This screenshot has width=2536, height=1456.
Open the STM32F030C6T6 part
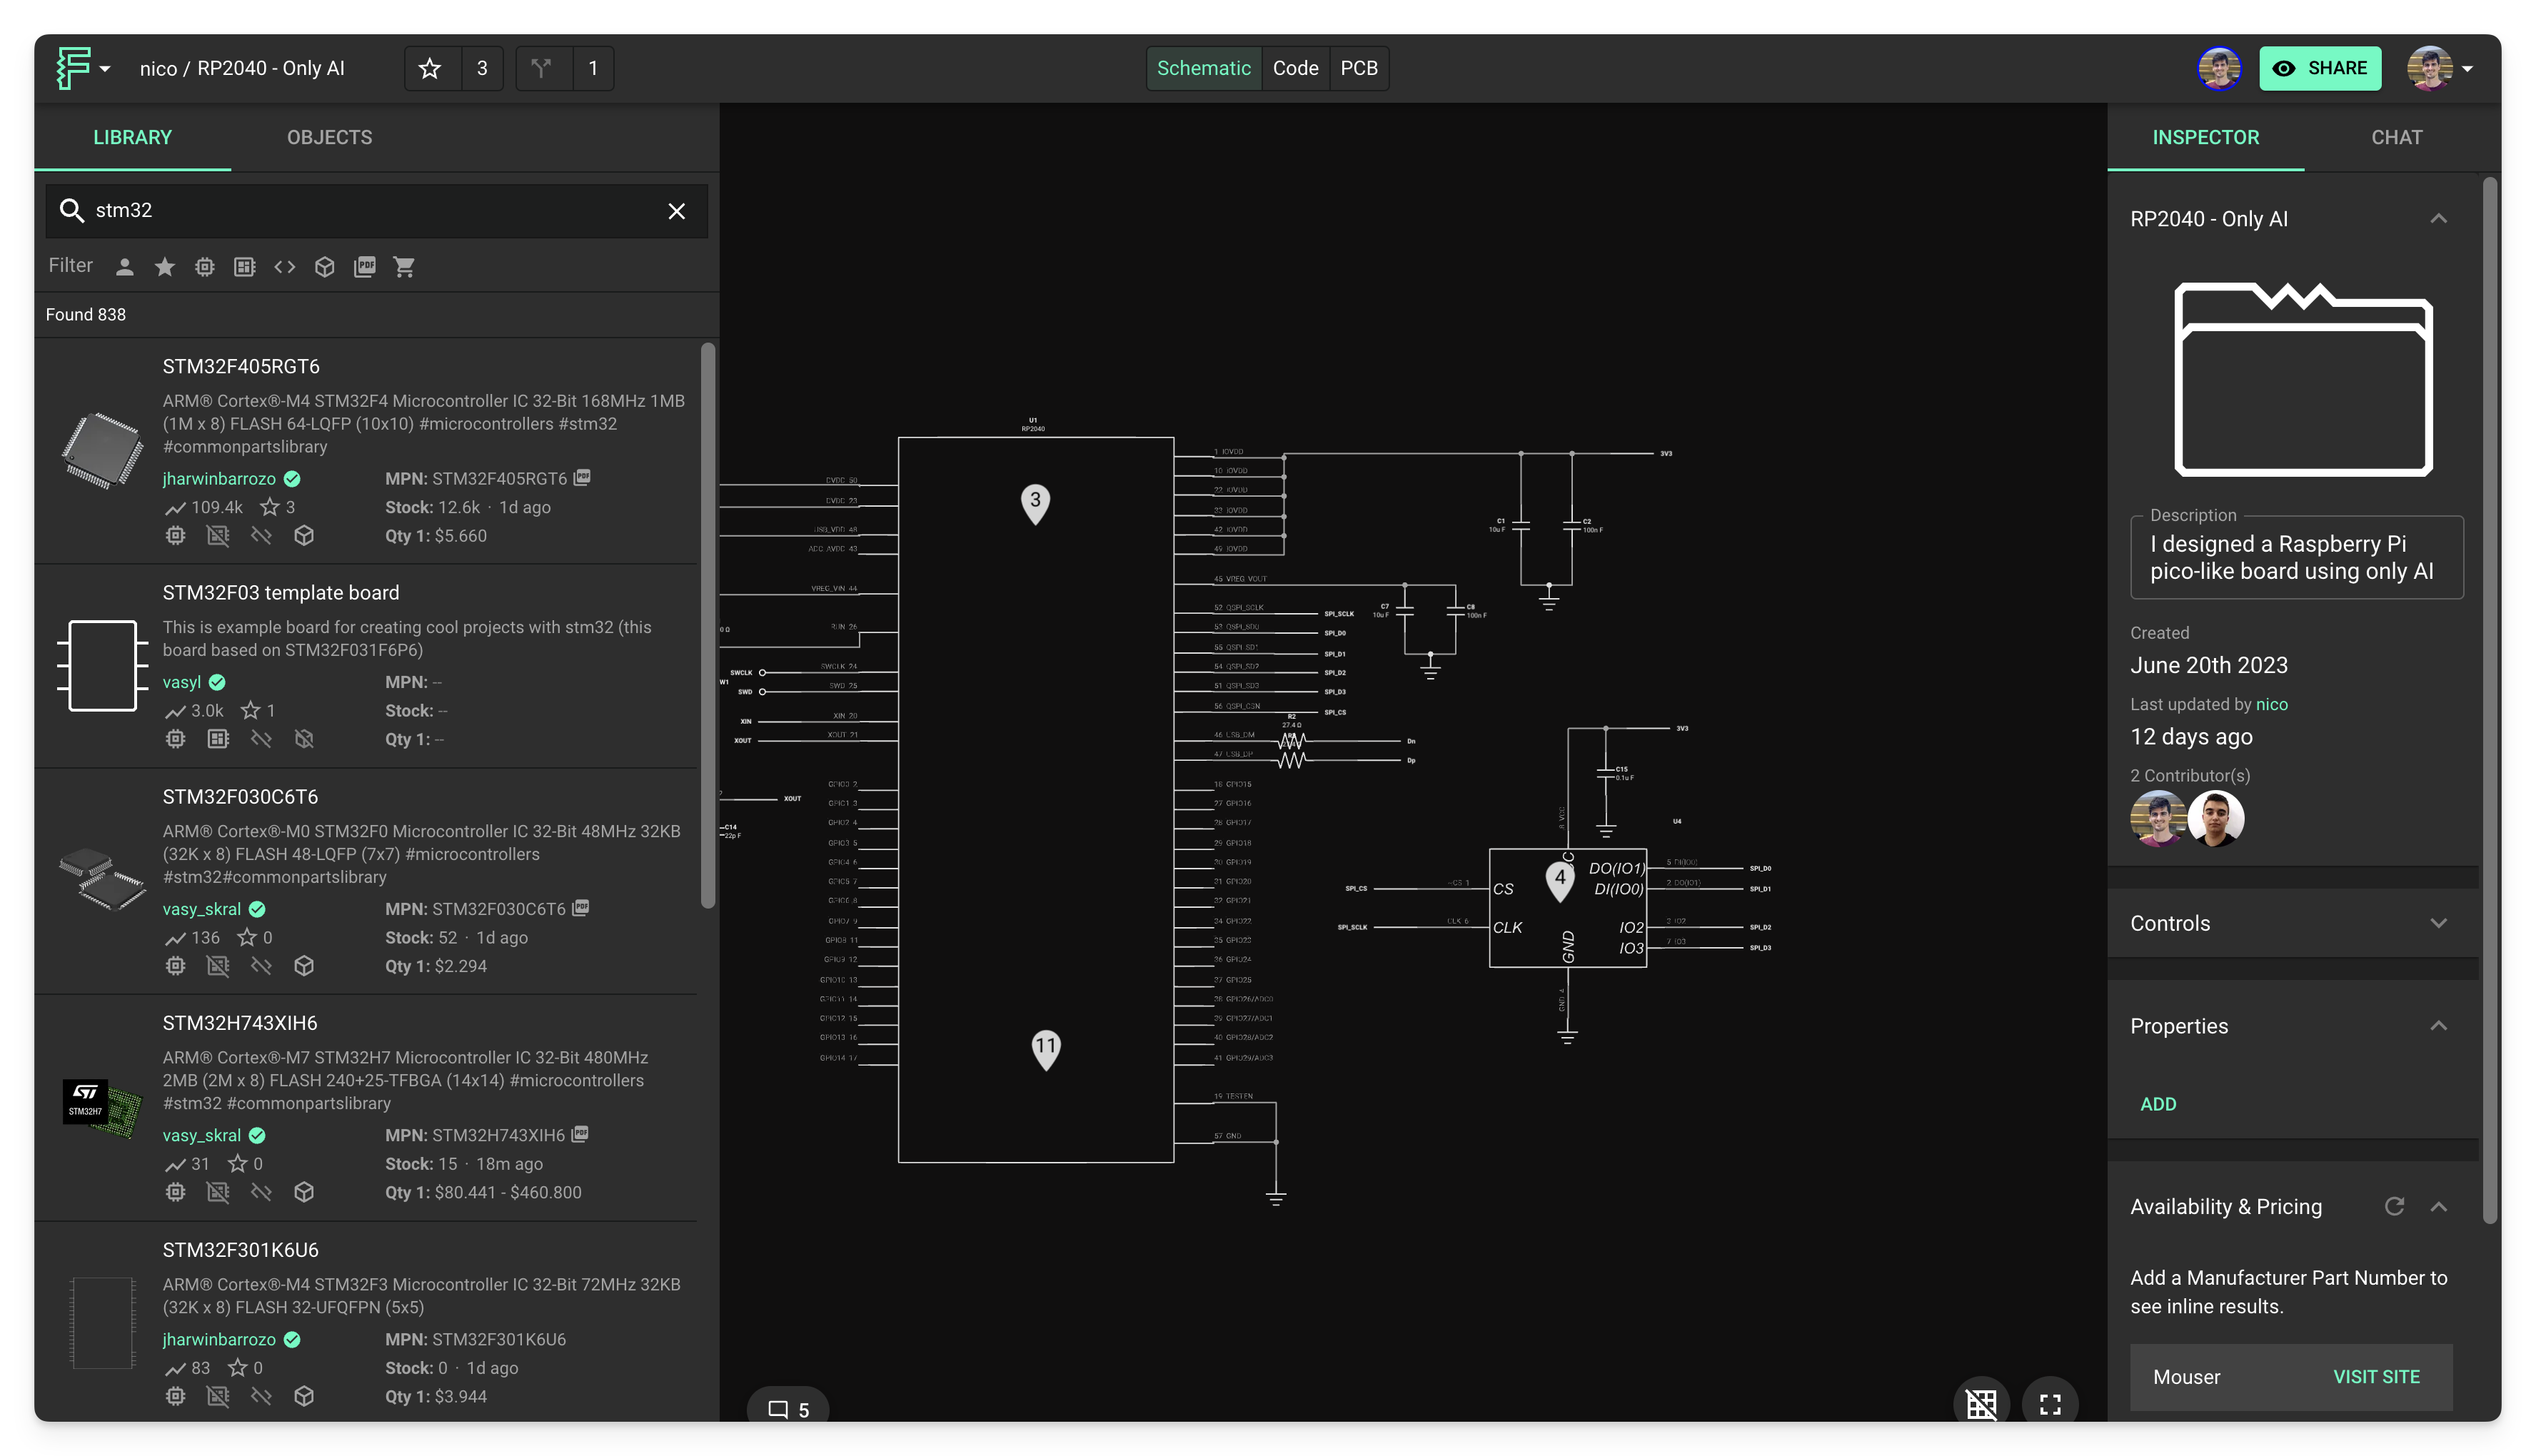pyautogui.click(x=240, y=796)
